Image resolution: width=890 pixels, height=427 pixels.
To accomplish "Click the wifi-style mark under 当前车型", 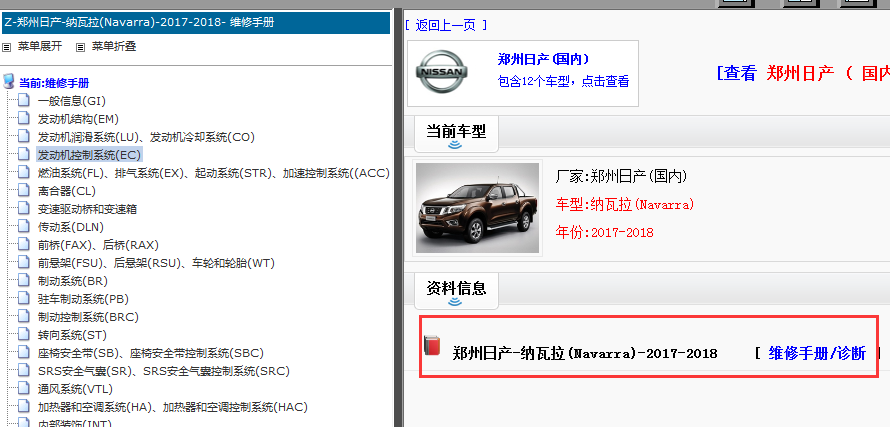I will [x=455, y=145].
